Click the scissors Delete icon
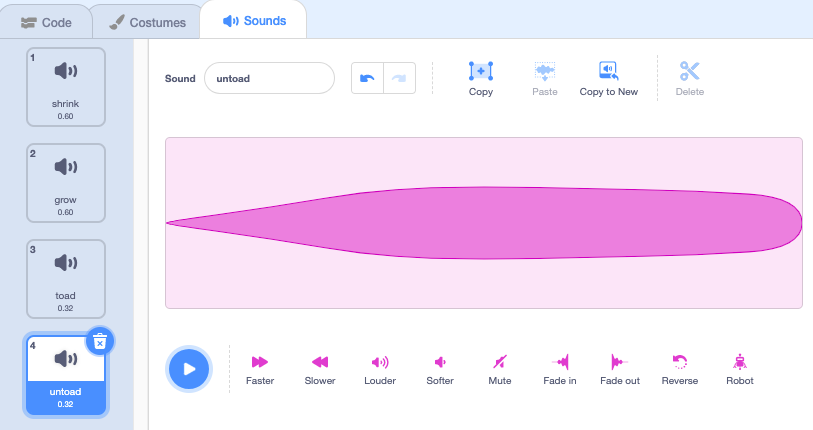Viewport: 813px width, 430px height. [690, 78]
